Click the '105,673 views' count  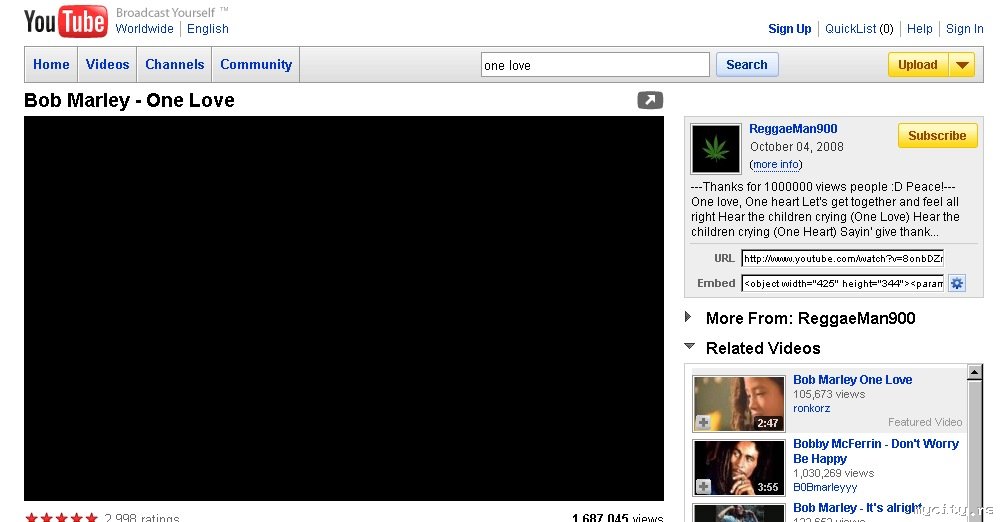(x=829, y=394)
